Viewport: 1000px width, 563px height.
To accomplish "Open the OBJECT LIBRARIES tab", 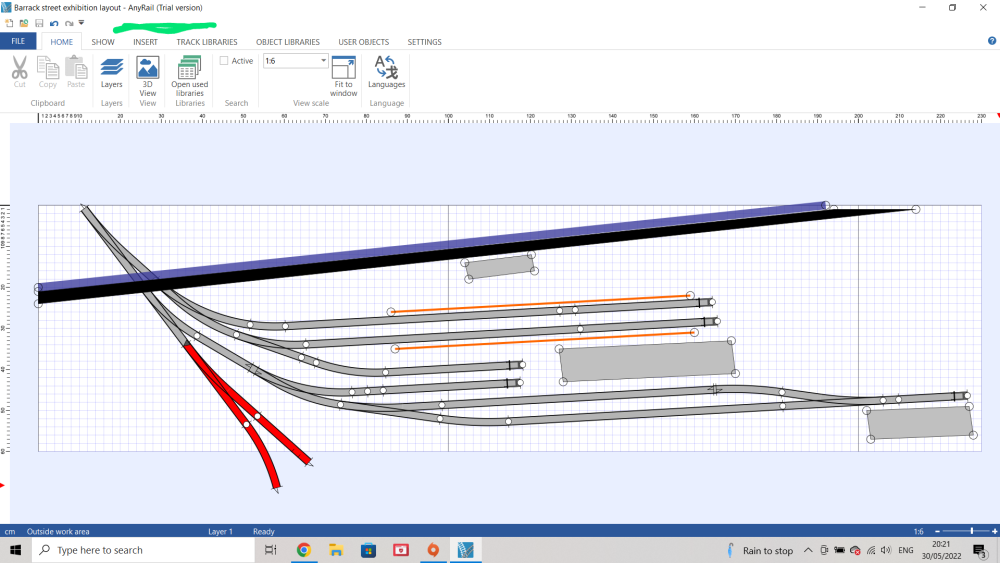I will click(x=288, y=42).
